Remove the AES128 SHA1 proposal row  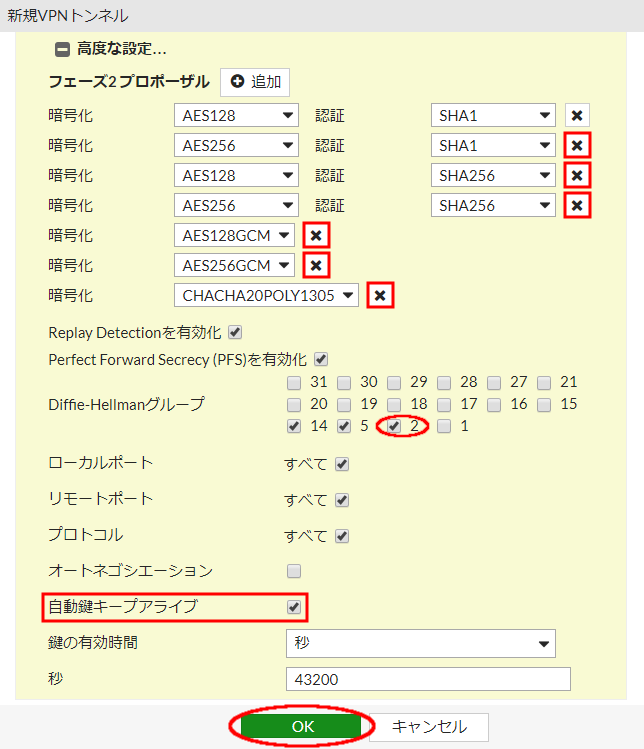577,115
